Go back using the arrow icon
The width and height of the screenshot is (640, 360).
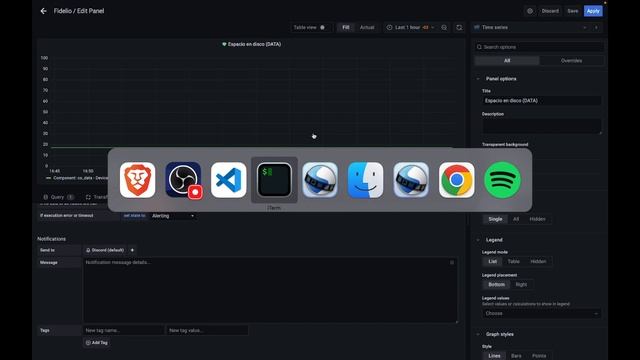coord(43,11)
